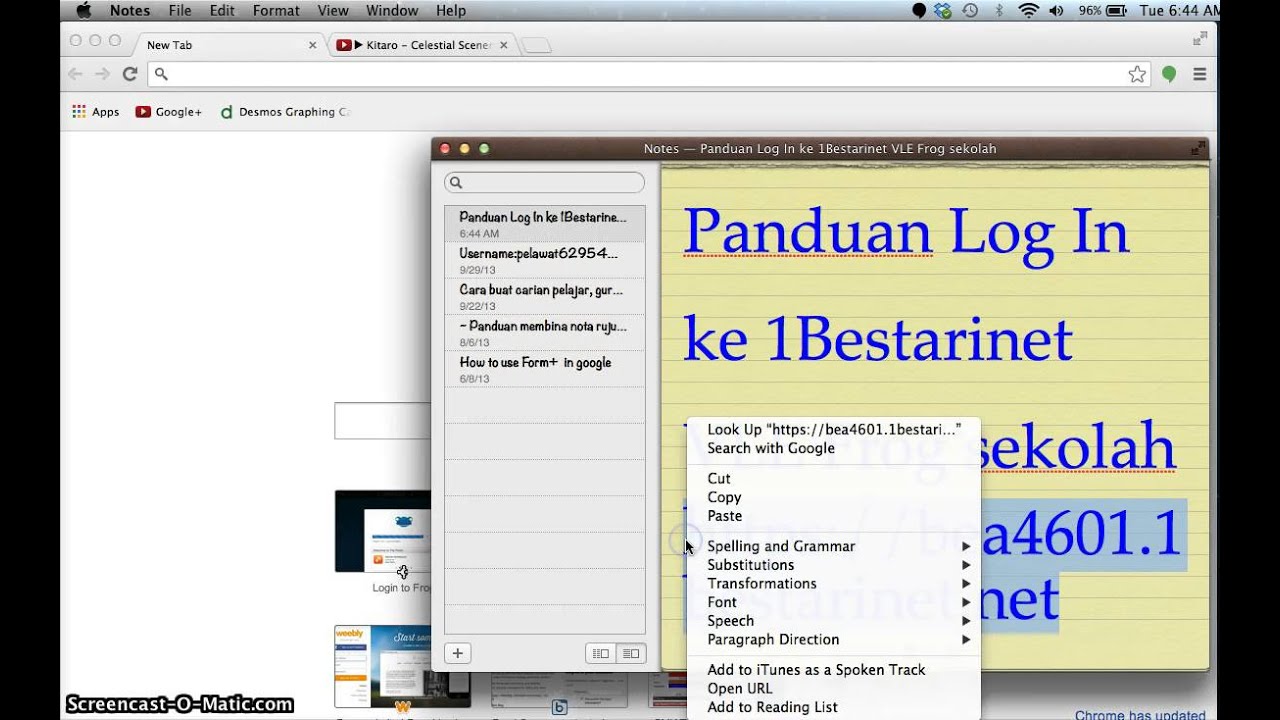
Task: Select the note 'How to use Form+ in google'
Action: tap(545, 369)
